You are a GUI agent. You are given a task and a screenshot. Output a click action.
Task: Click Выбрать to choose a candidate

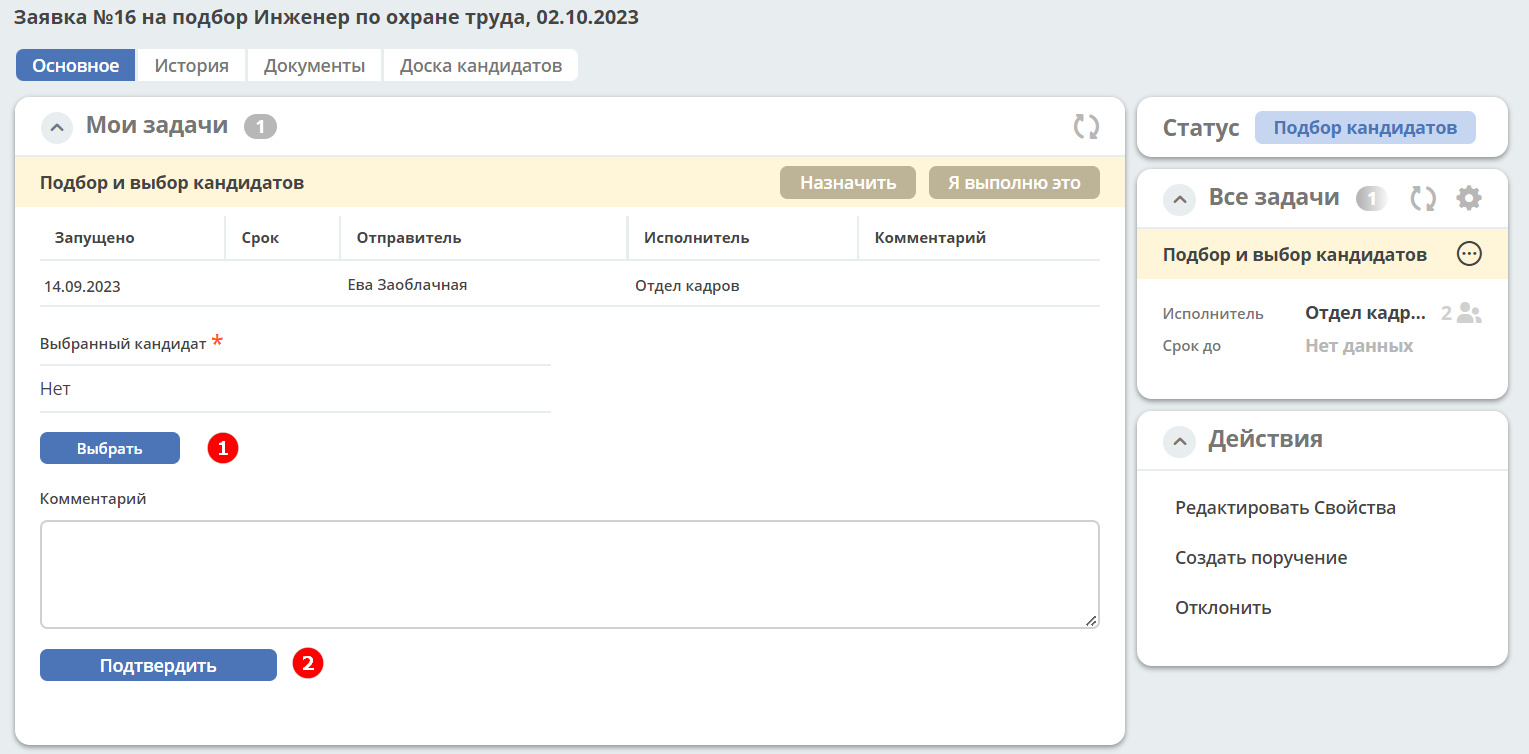coord(110,448)
